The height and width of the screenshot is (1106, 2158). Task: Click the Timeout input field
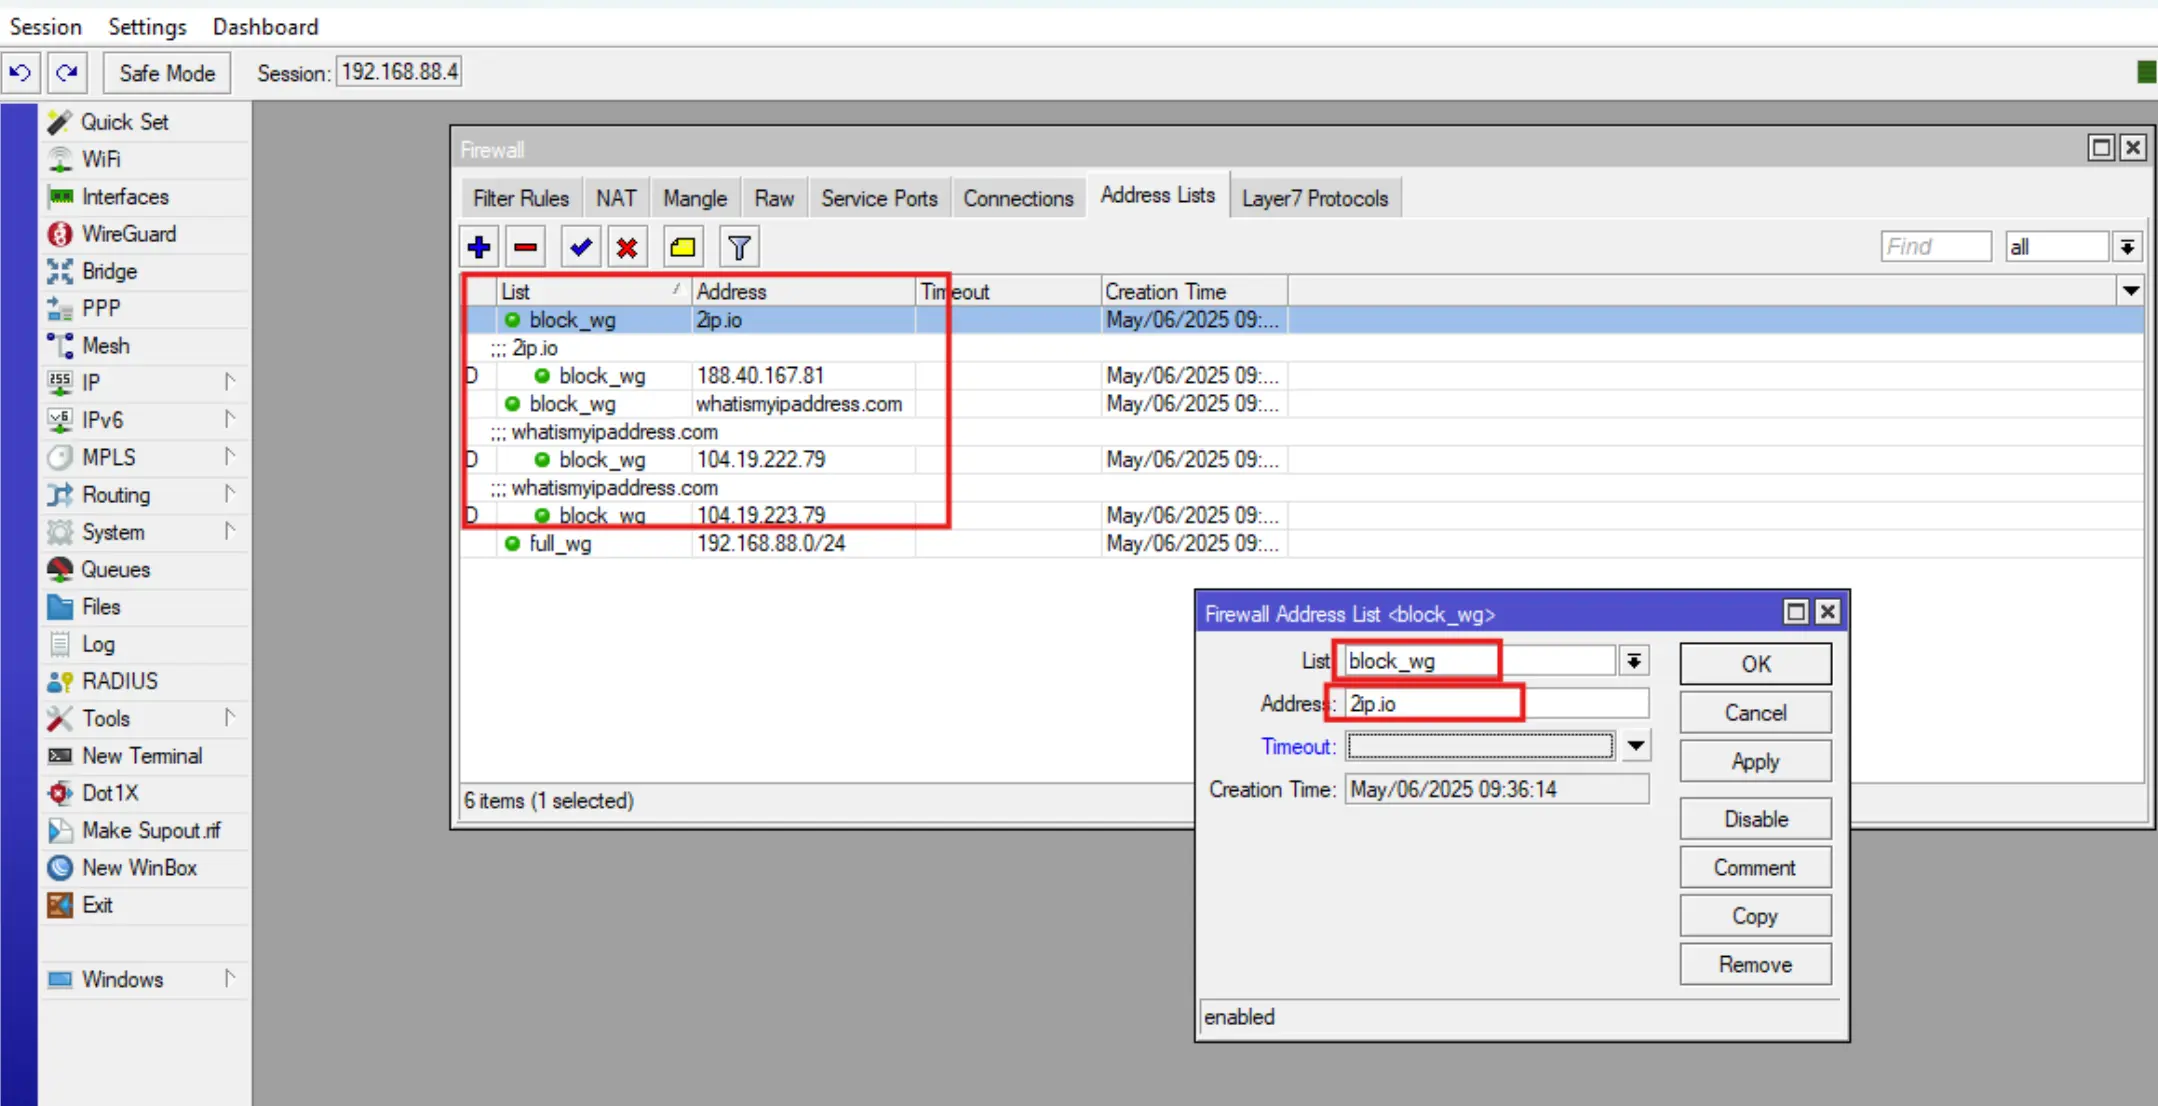(x=1480, y=746)
